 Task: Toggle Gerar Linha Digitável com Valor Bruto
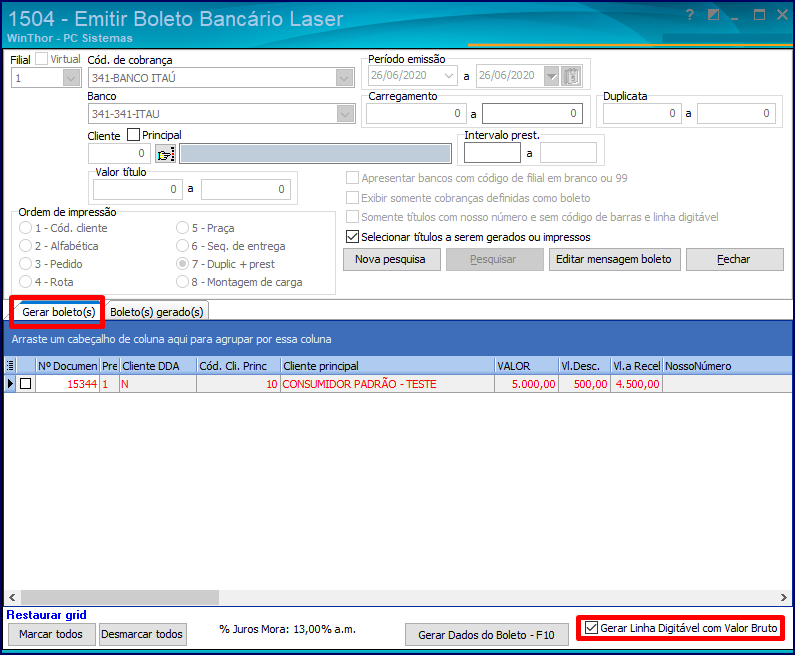(591, 628)
